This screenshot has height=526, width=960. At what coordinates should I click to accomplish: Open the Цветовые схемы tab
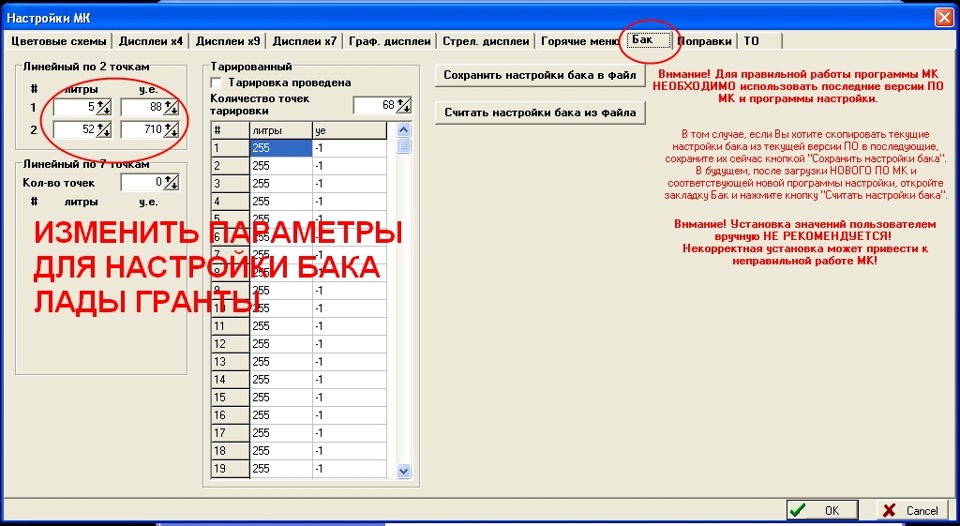pos(59,41)
